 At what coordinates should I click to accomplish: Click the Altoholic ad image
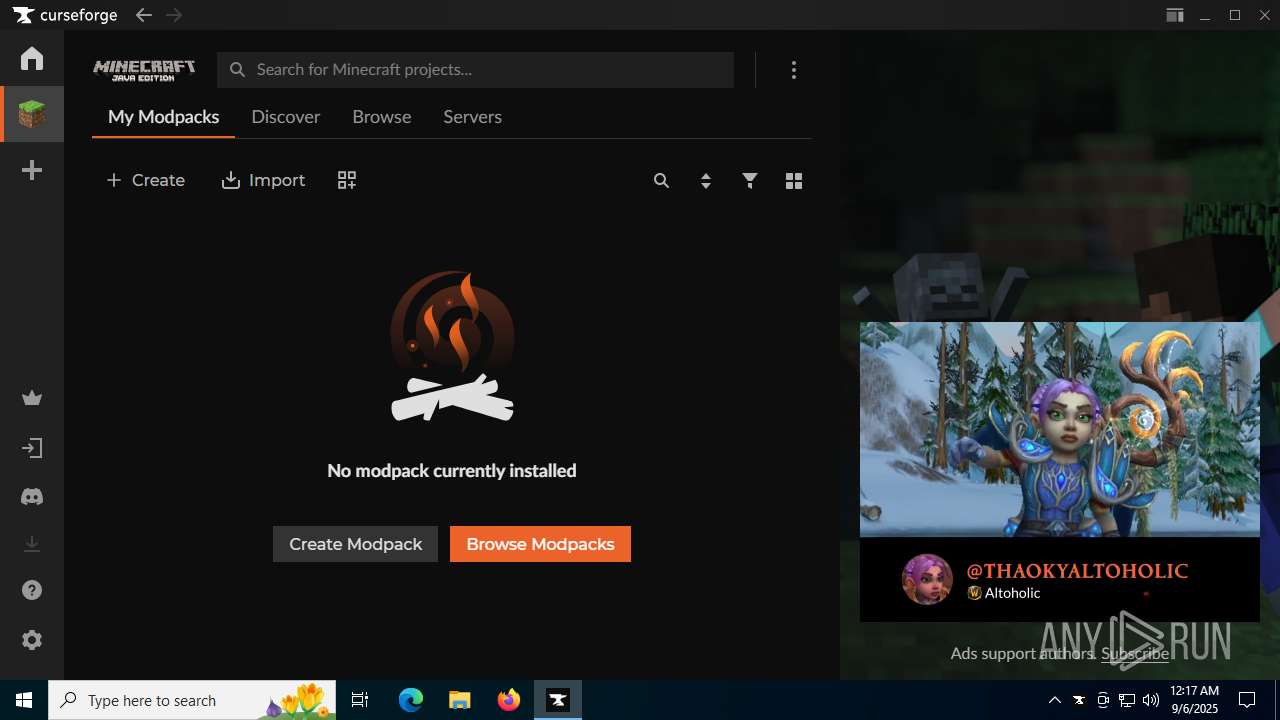tap(1060, 429)
